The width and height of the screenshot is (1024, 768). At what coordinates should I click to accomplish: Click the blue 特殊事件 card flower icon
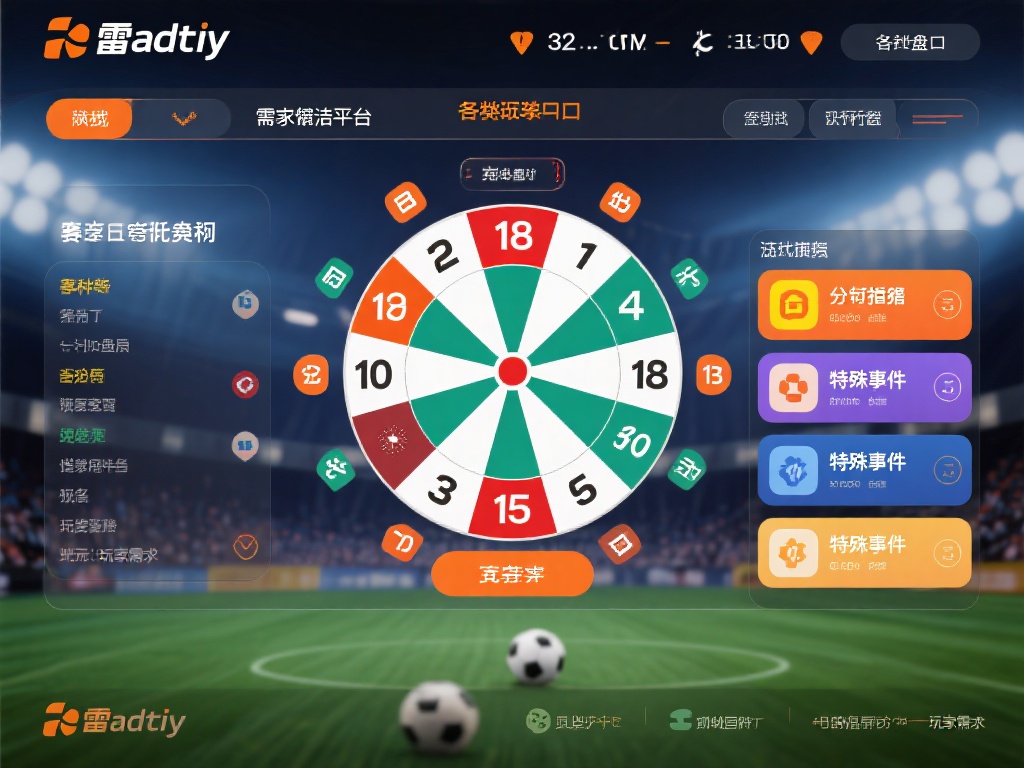(x=793, y=470)
